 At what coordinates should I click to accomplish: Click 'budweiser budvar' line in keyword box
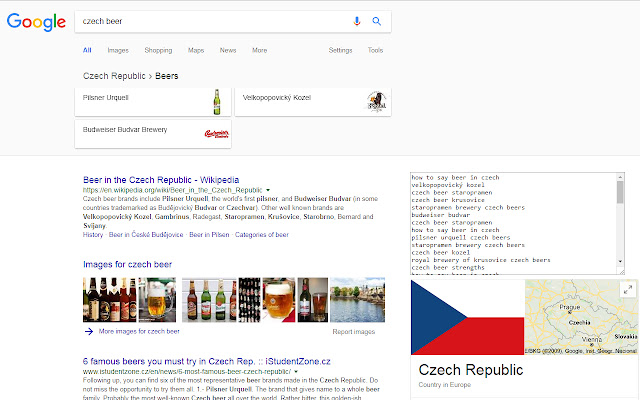tap(441, 215)
